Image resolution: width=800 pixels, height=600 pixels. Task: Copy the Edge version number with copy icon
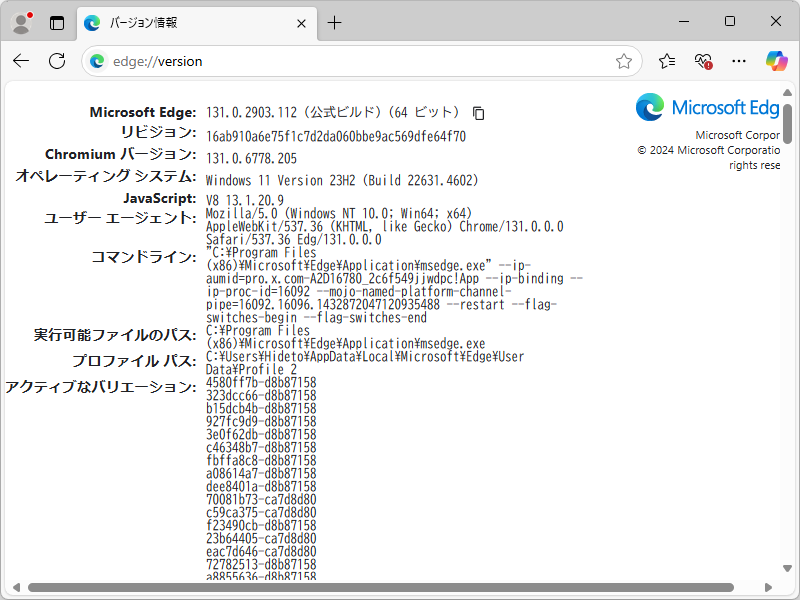pos(478,112)
